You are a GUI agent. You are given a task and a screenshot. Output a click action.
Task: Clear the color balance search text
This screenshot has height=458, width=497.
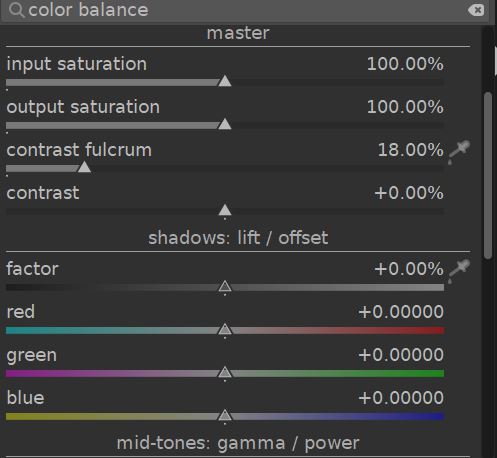[476, 10]
